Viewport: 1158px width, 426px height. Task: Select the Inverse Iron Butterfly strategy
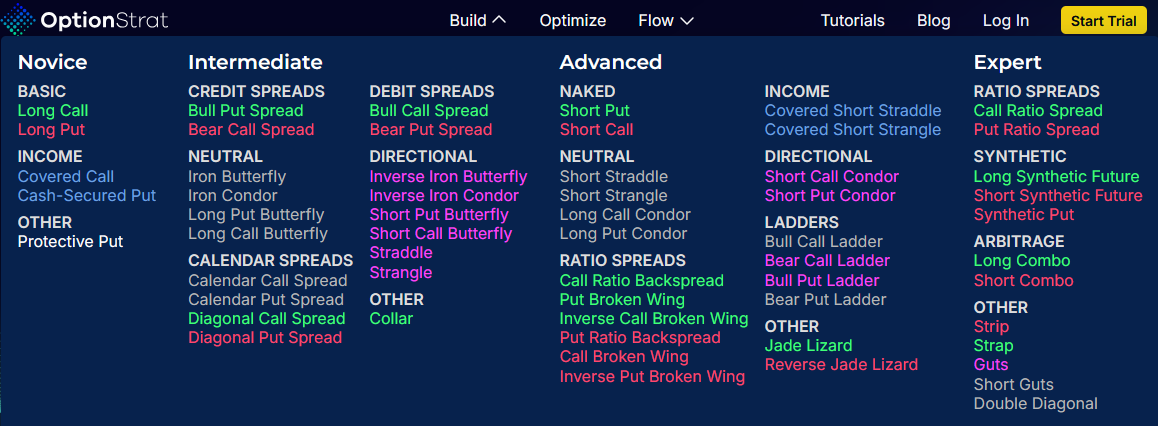click(448, 176)
